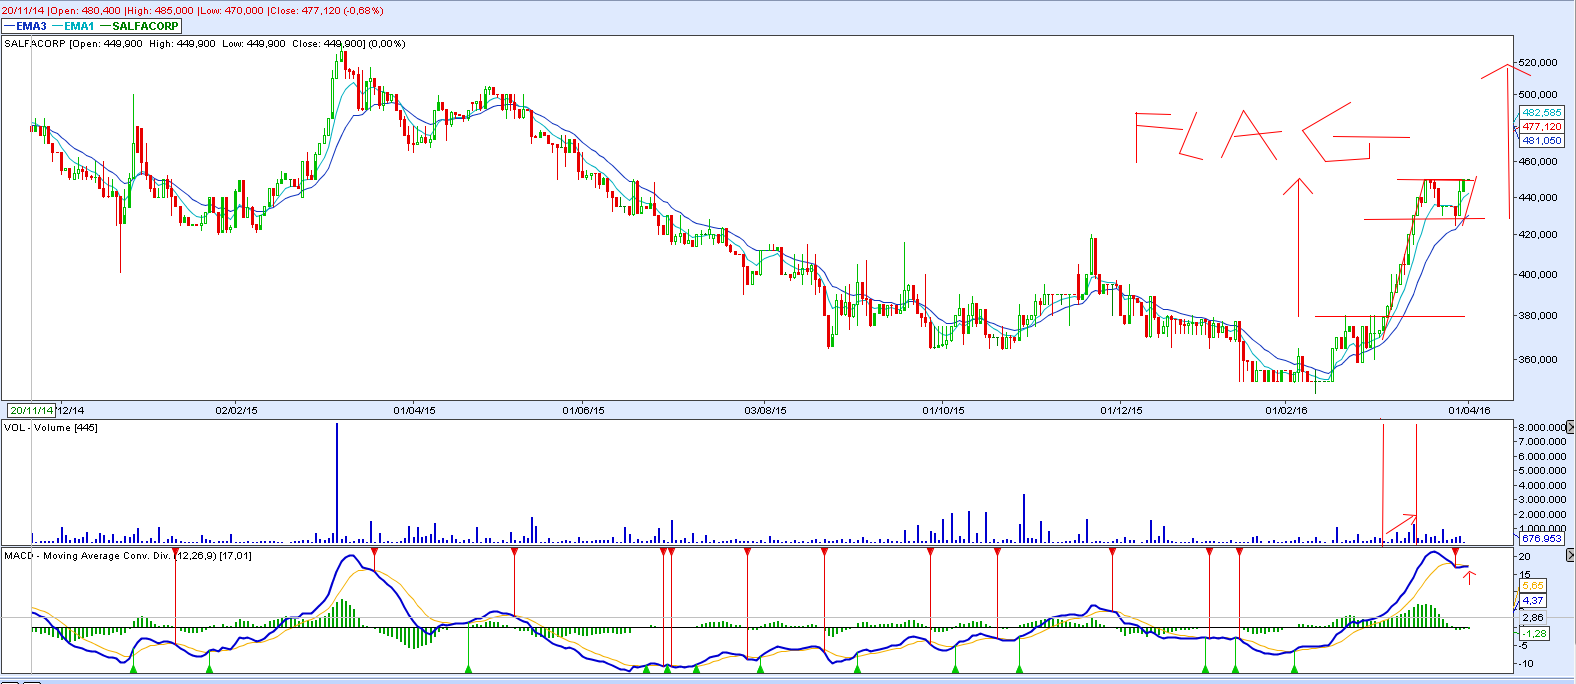1576x684 pixels.
Task: Select the EMA1 legend entry
Action: [79, 26]
